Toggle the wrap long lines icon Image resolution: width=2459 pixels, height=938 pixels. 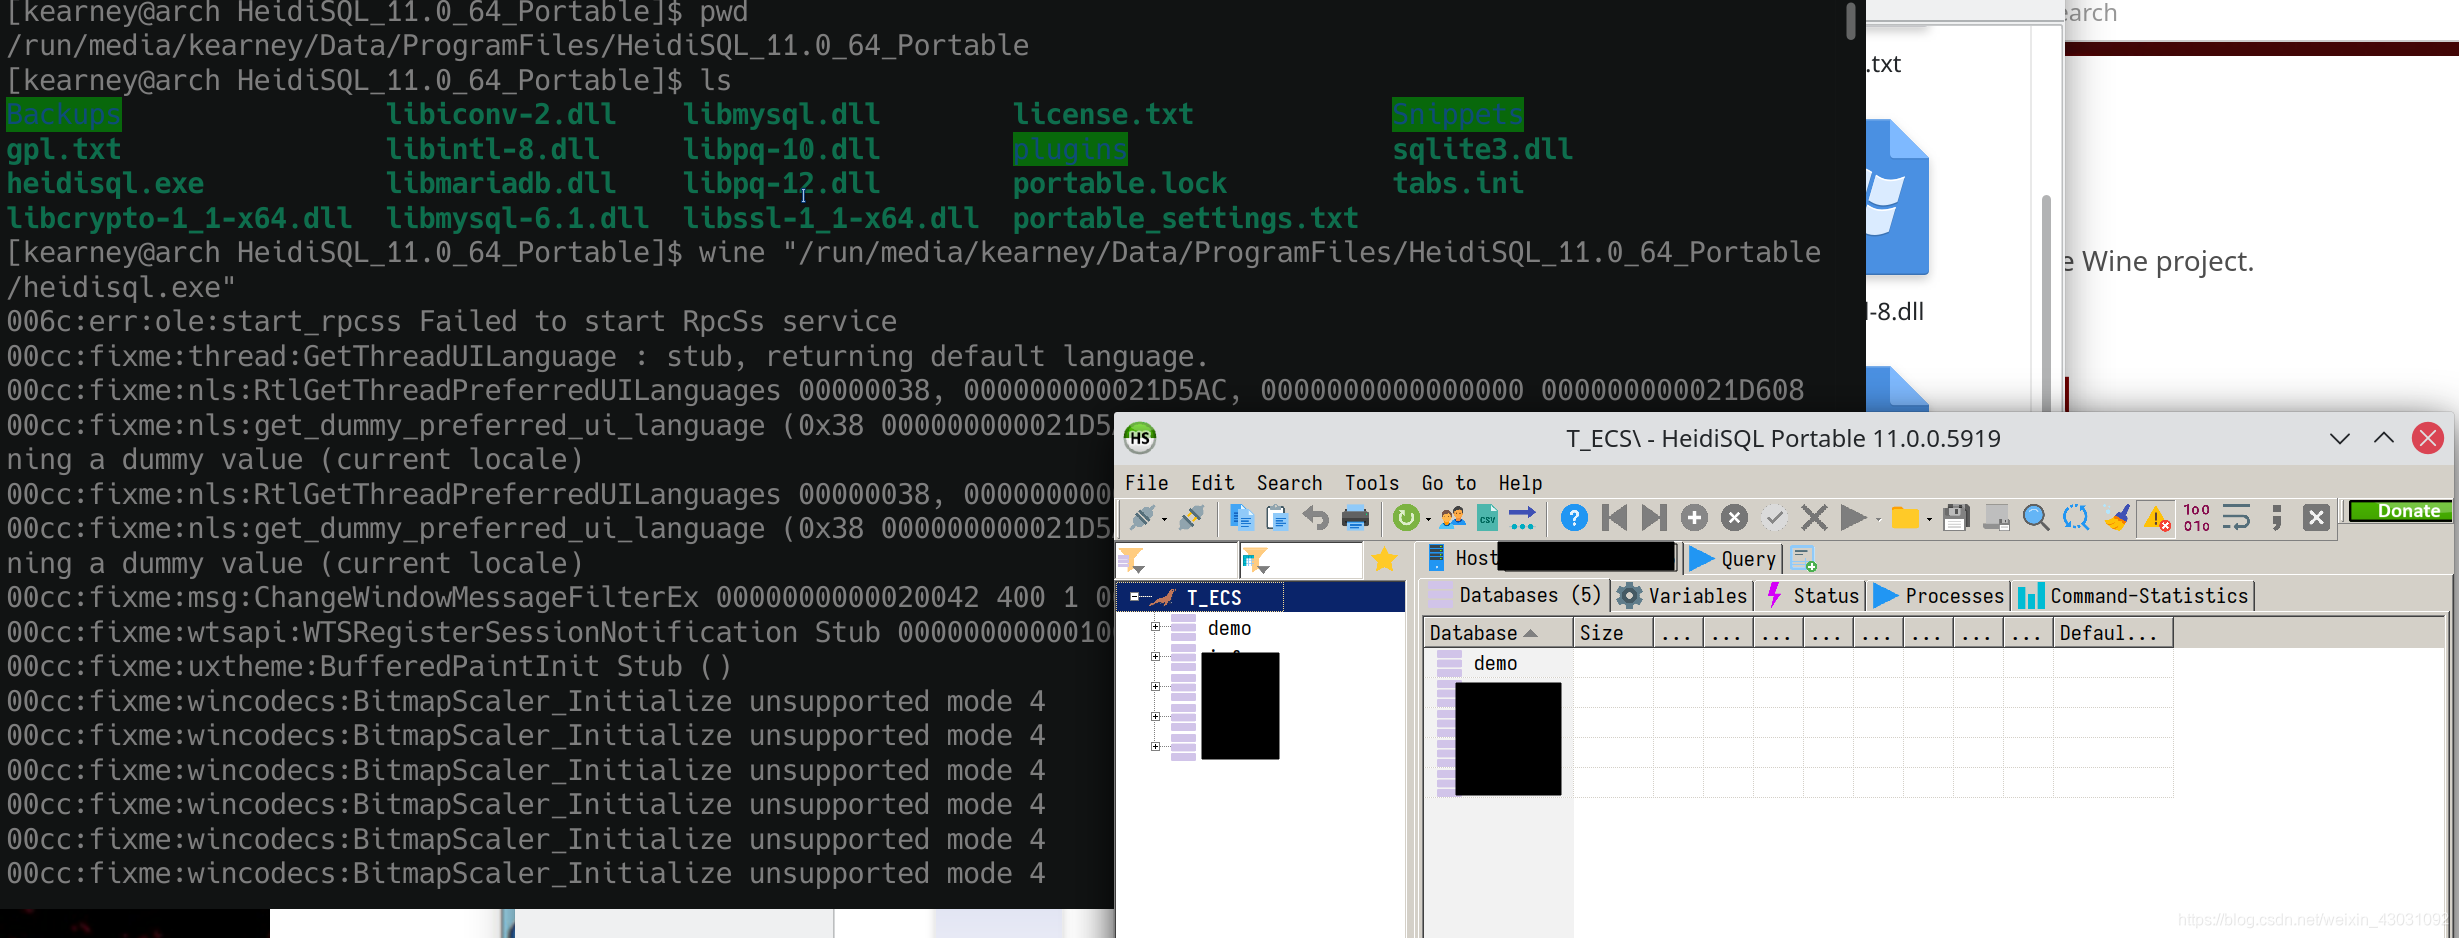coord(2236,517)
